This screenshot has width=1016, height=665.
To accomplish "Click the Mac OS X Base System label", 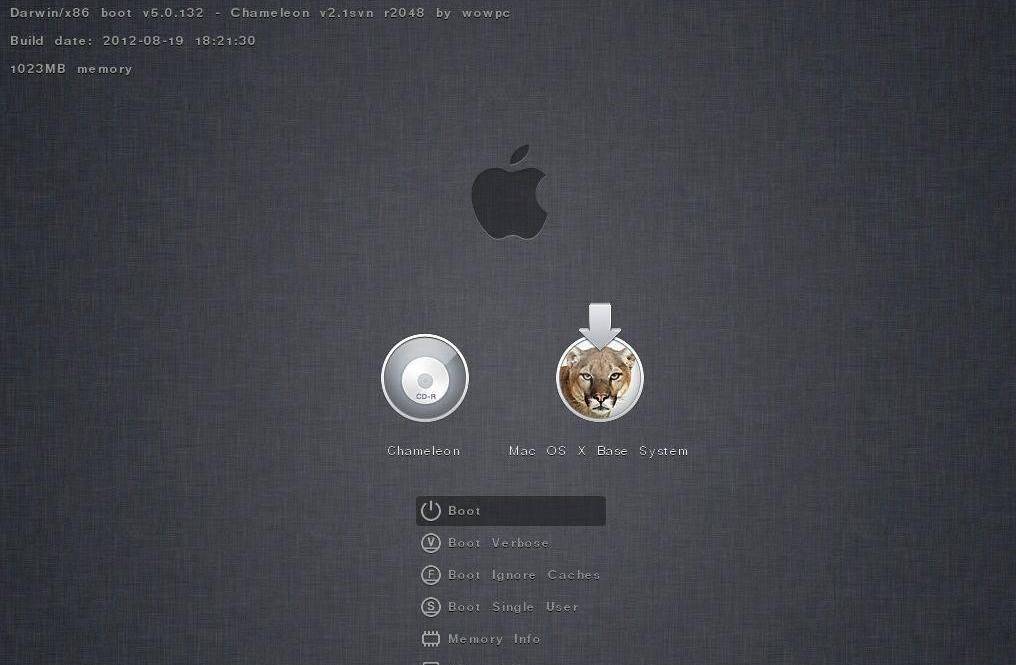I will pos(598,451).
